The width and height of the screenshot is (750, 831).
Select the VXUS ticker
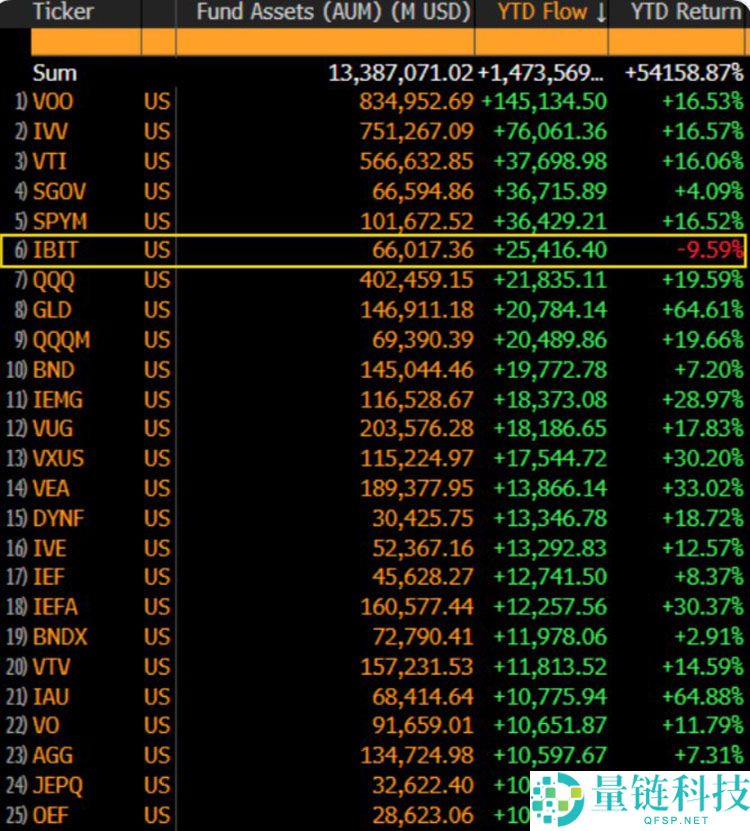click(58, 458)
